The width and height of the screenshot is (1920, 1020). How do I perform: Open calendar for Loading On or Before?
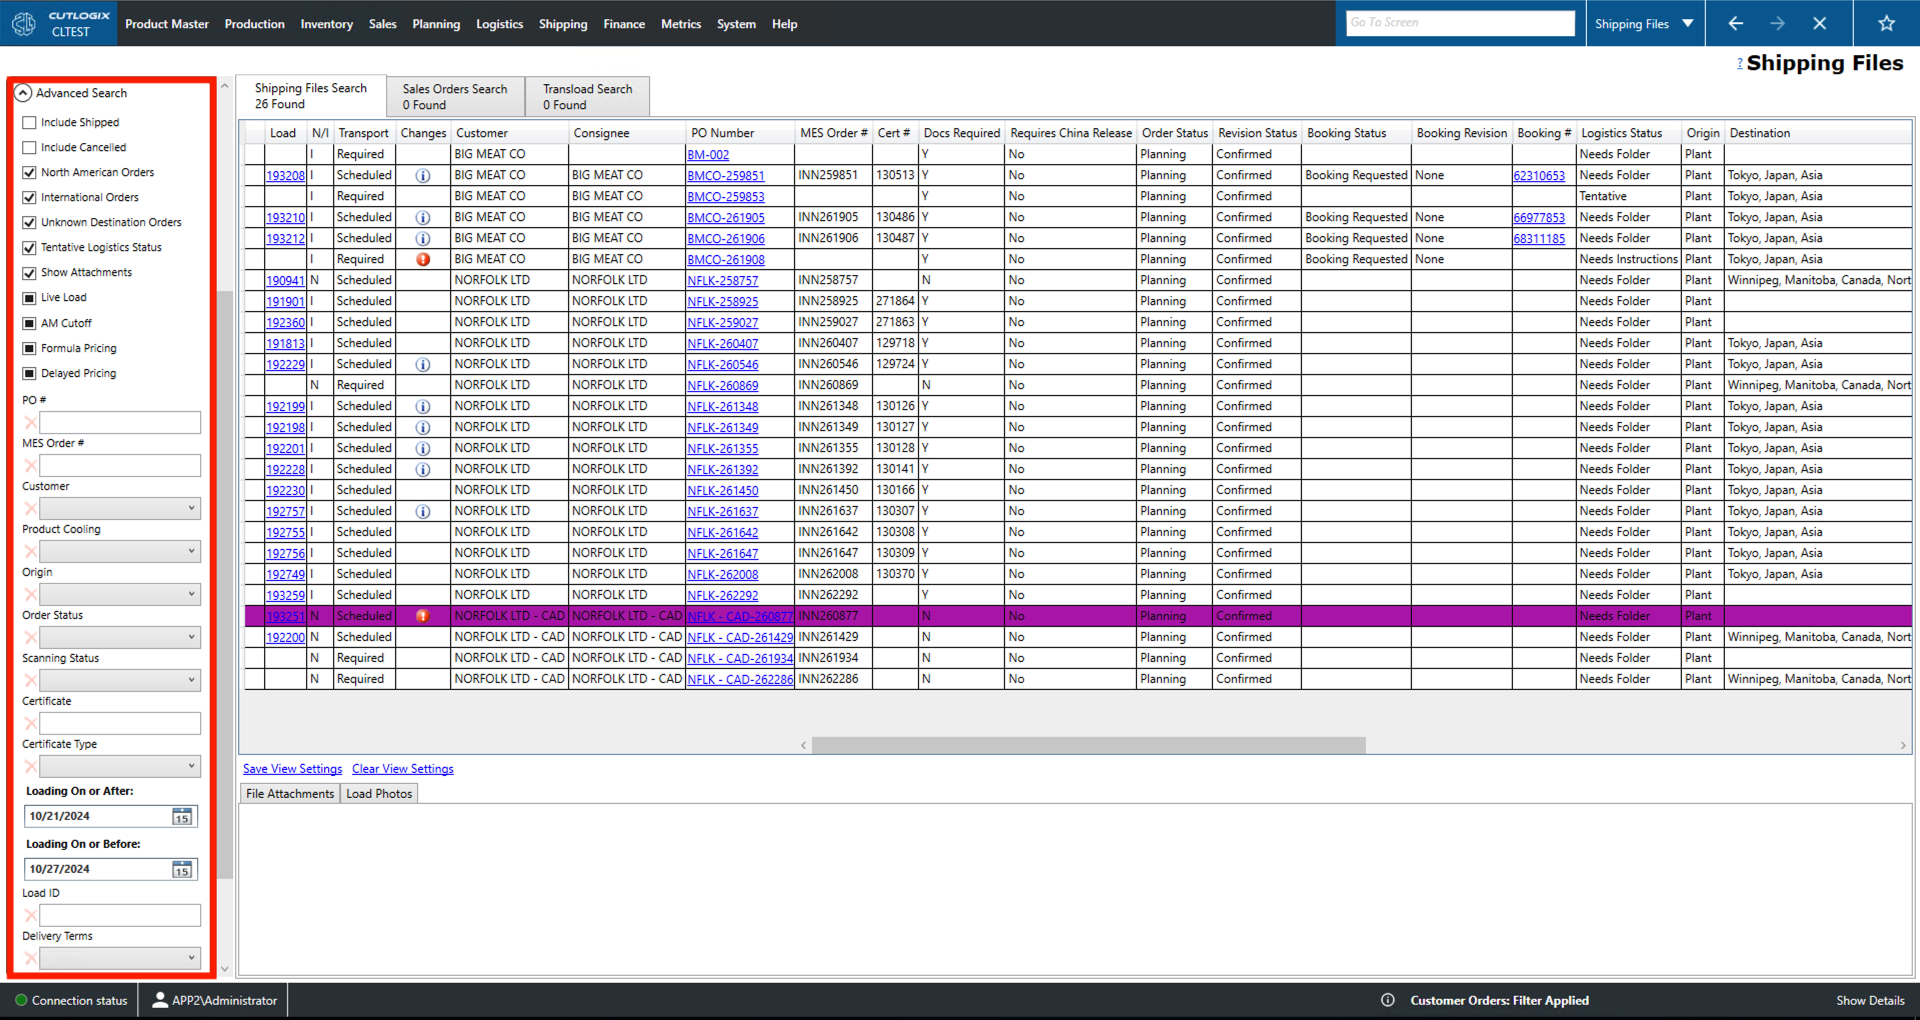pos(182,870)
